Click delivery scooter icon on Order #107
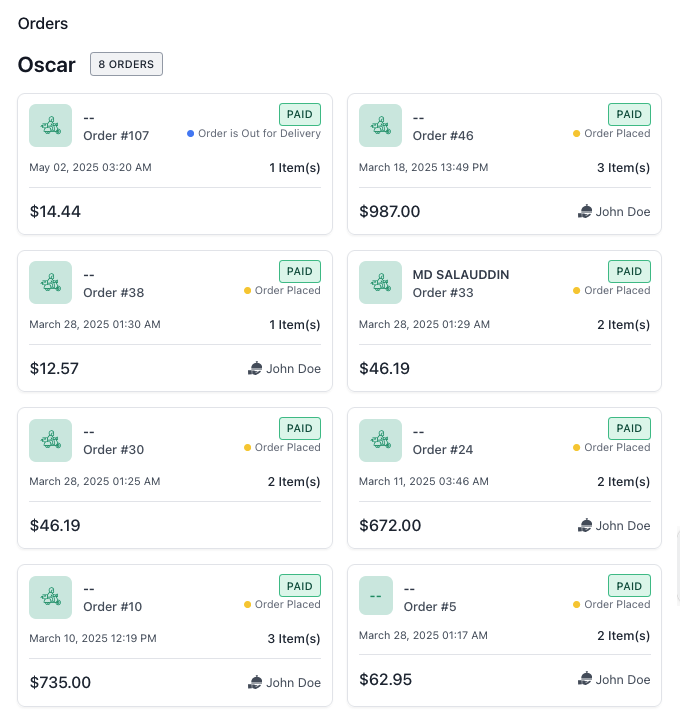Screen dimensions: 680x725 [x=50, y=125]
